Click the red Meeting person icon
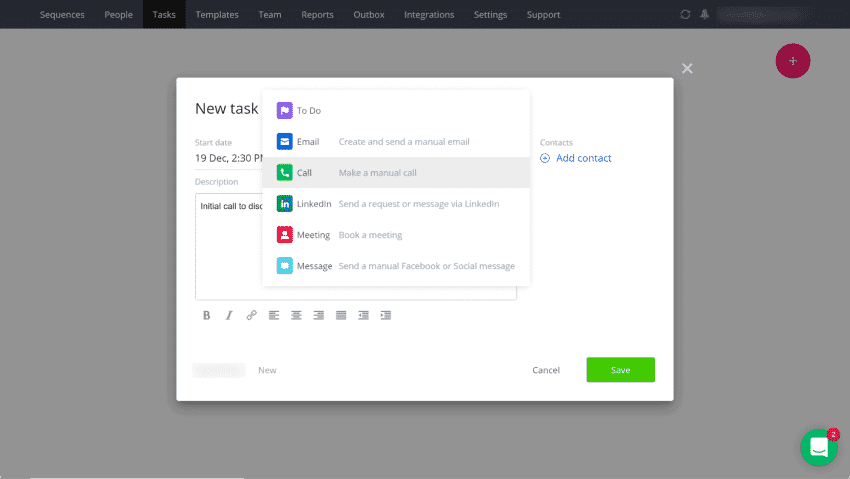The image size is (850, 479). [285, 235]
